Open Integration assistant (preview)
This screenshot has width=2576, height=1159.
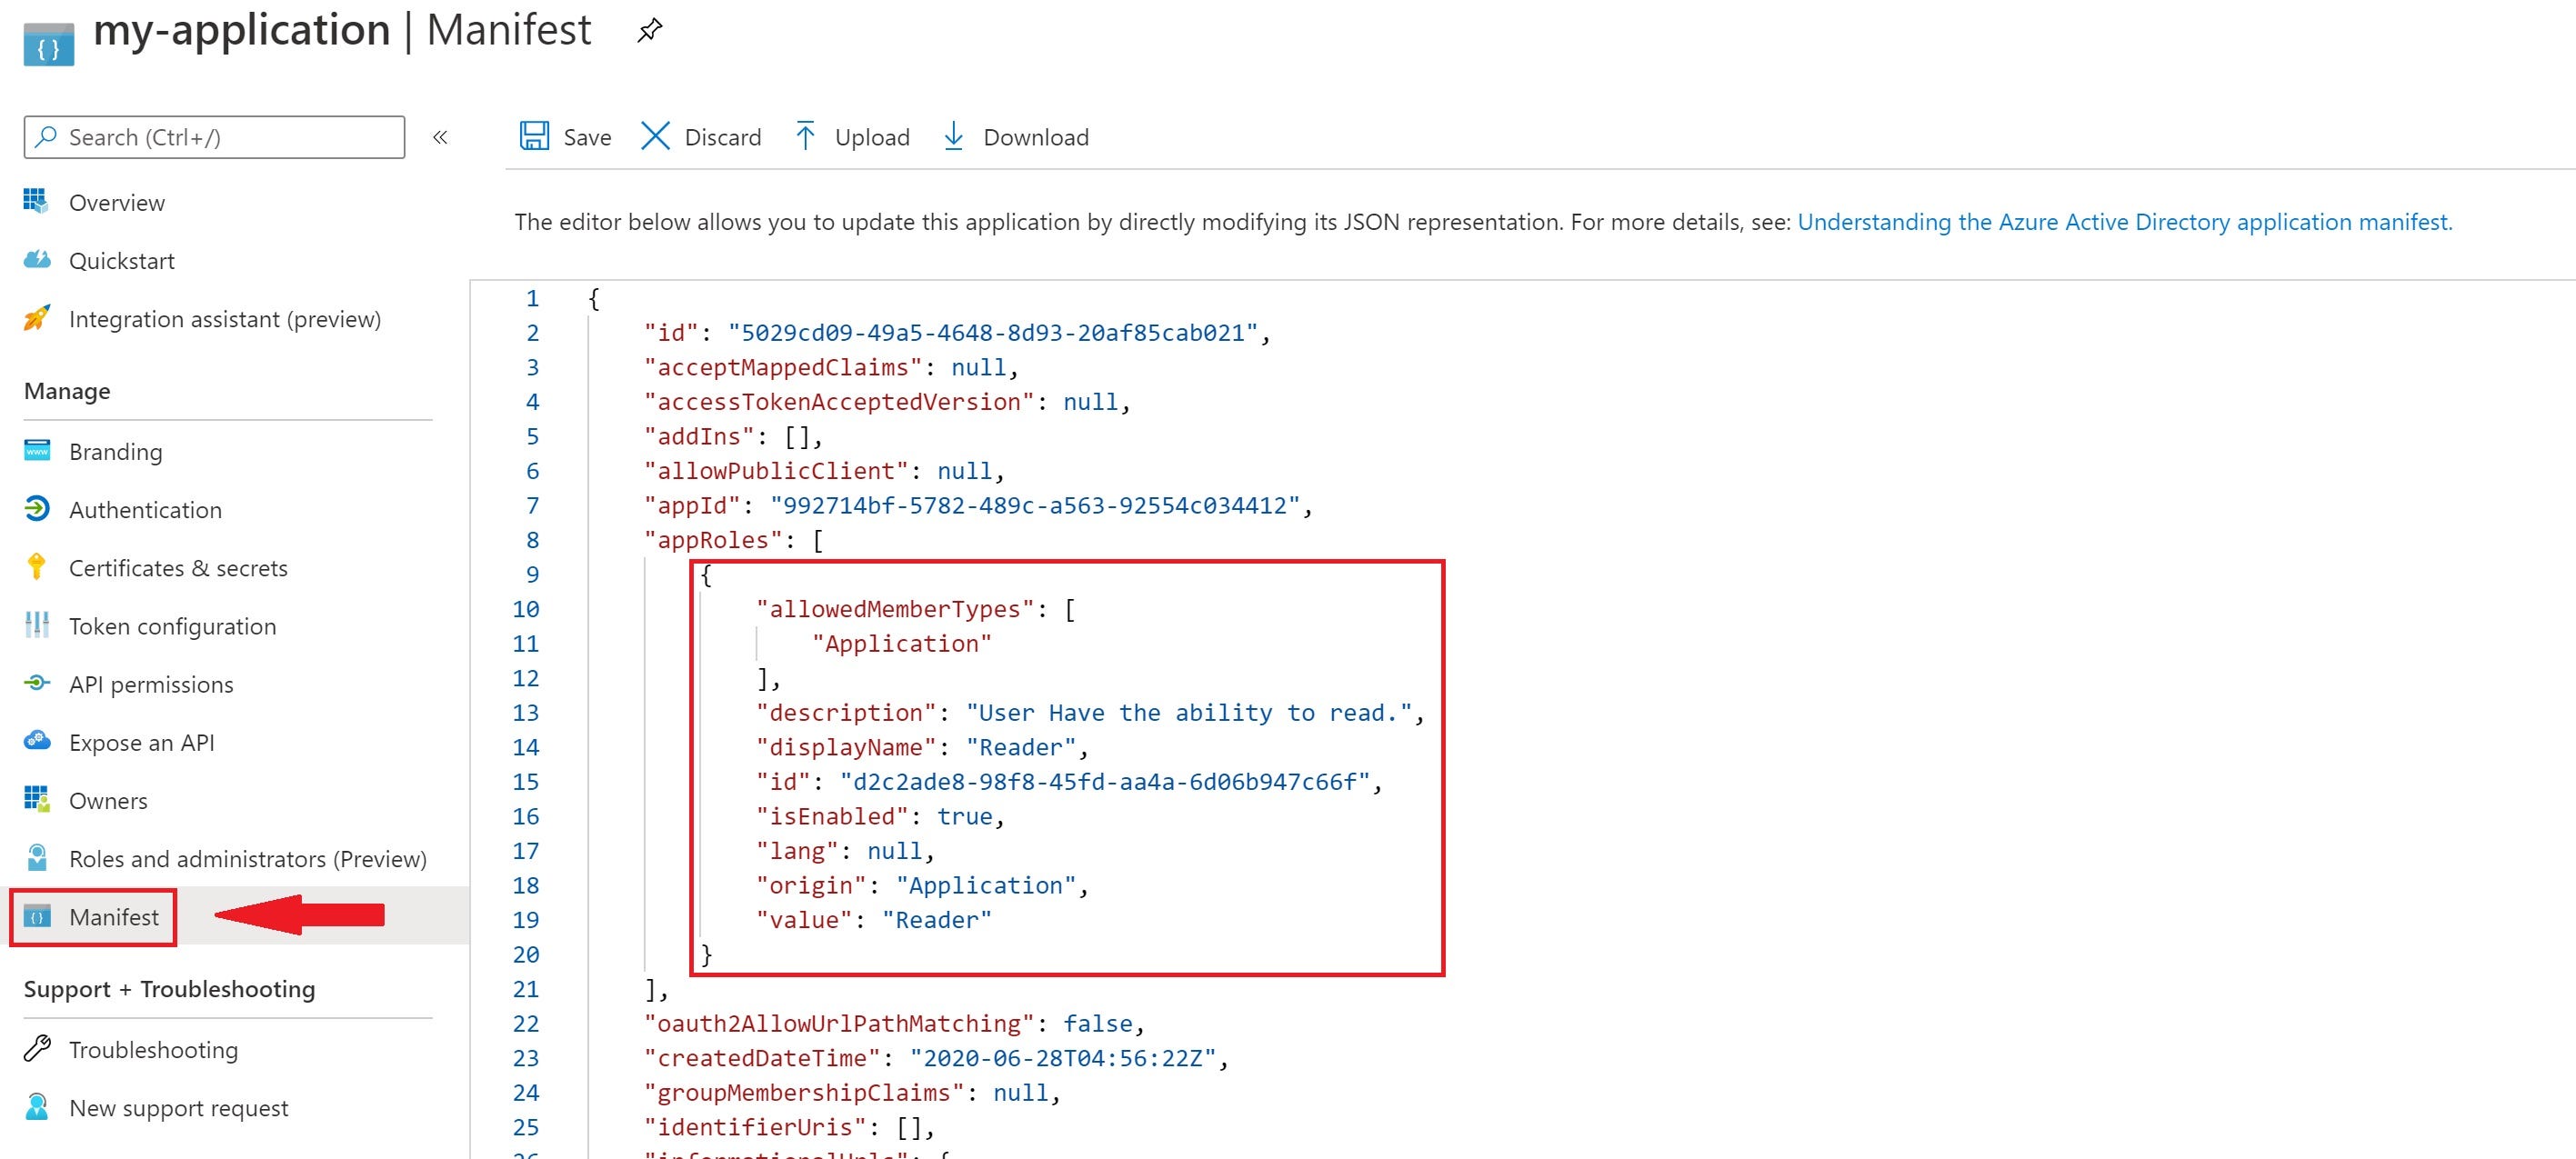point(224,318)
